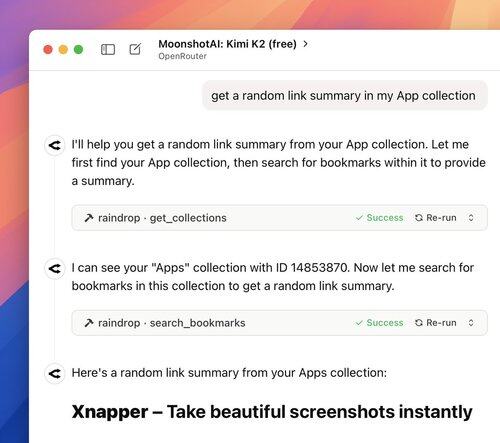Click the third assistant avatar near Here's a random link
Viewport: 500px width, 443px height.
(55, 373)
